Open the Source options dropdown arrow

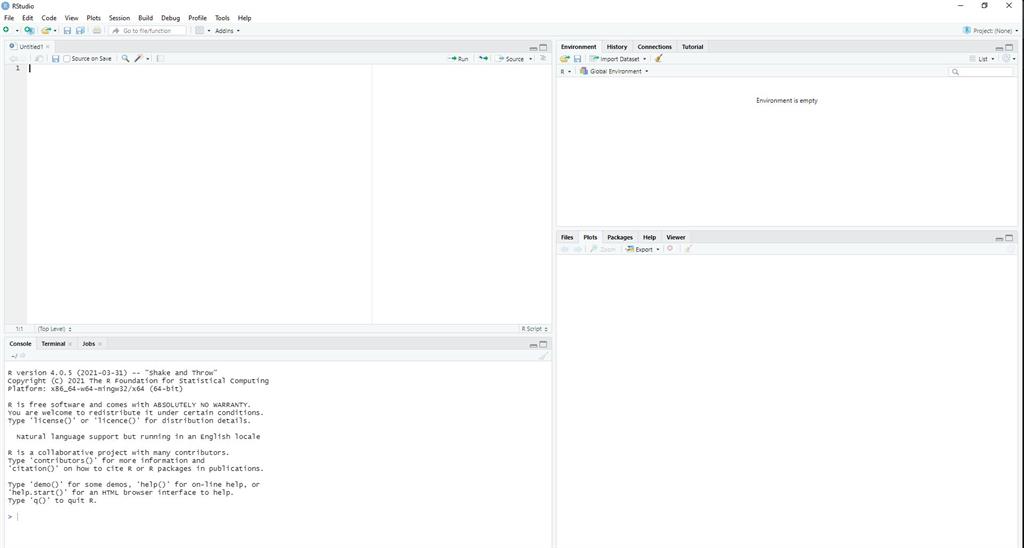click(531, 59)
